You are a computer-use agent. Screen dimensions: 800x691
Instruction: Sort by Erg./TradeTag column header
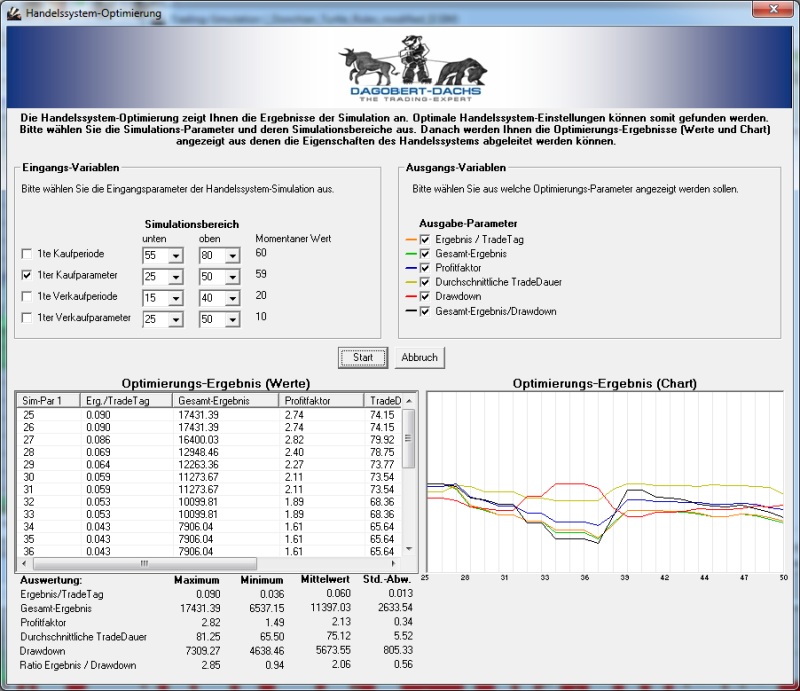[126, 401]
